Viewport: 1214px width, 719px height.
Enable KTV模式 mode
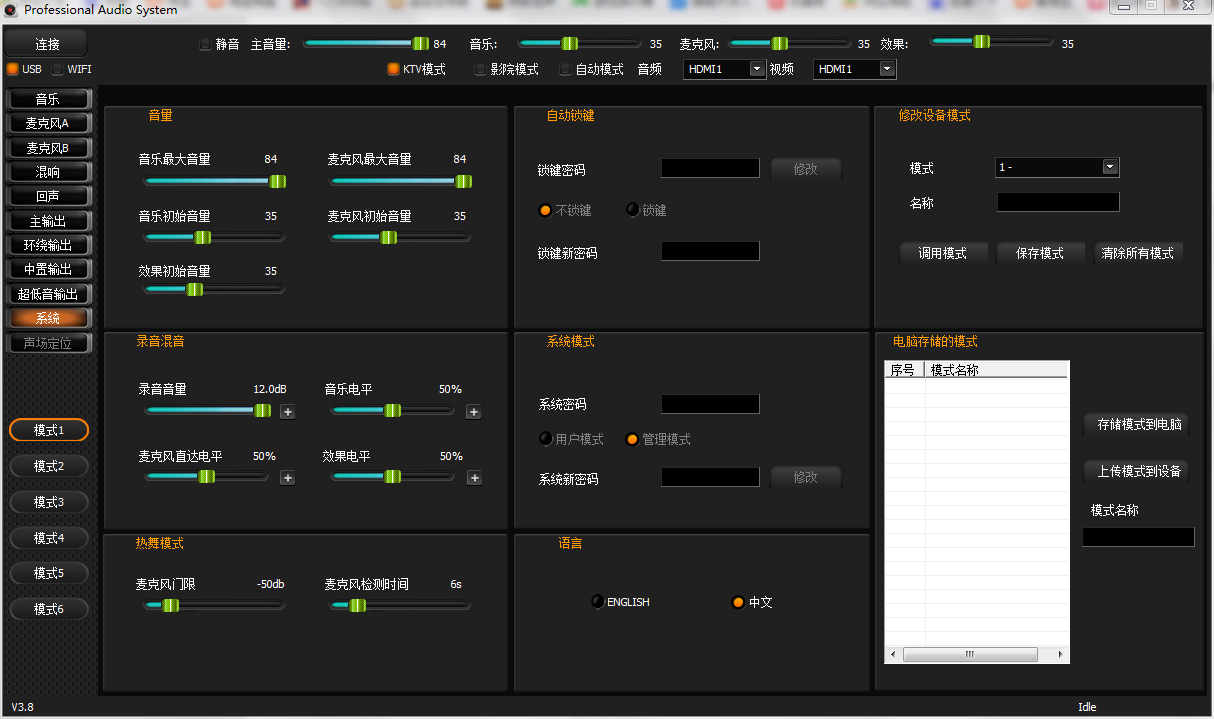point(393,69)
